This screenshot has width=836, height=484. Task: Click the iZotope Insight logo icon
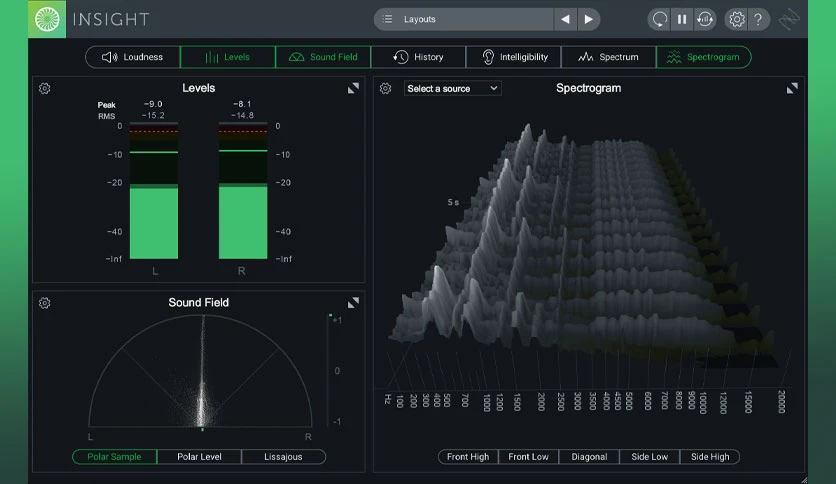point(47,19)
